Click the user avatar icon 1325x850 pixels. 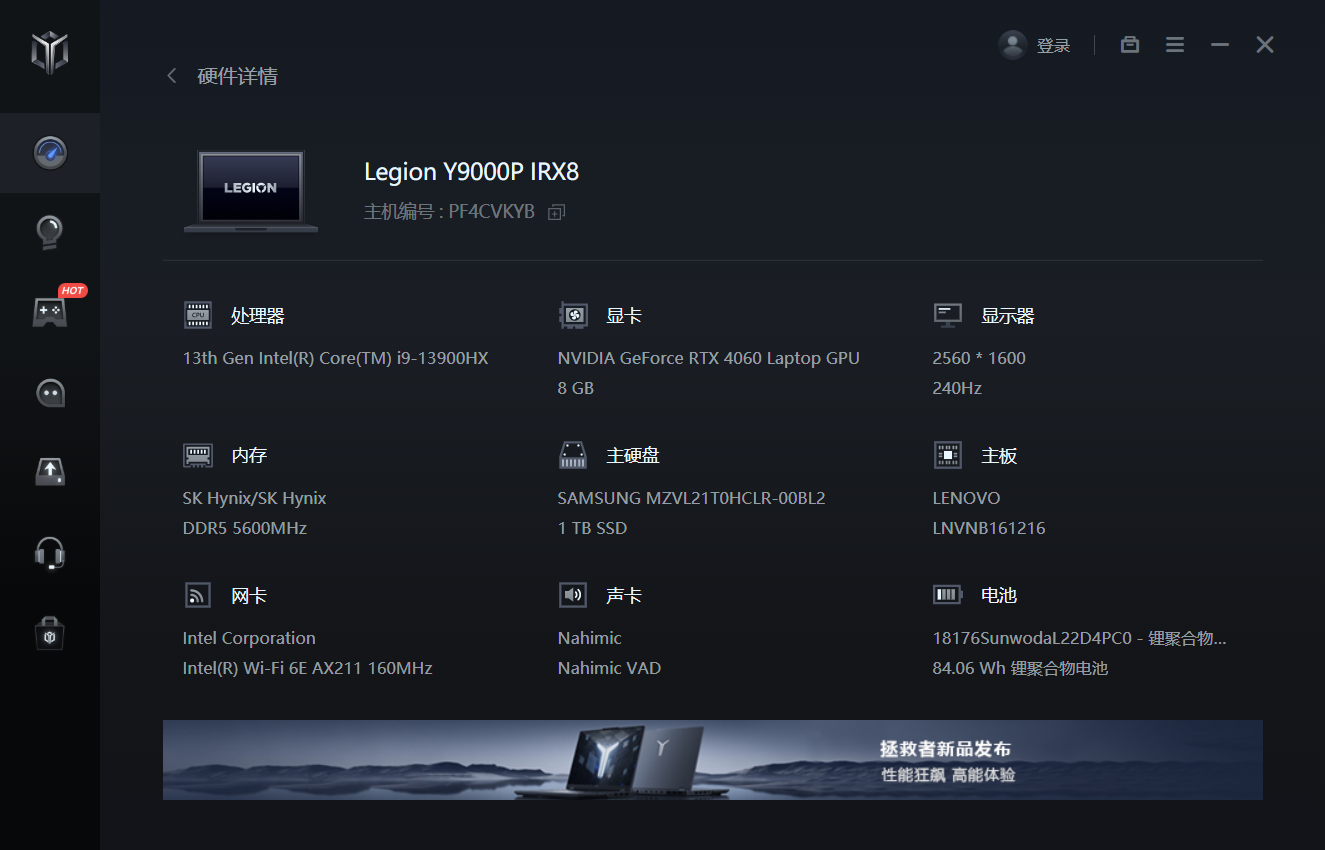click(x=1013, y=45)
